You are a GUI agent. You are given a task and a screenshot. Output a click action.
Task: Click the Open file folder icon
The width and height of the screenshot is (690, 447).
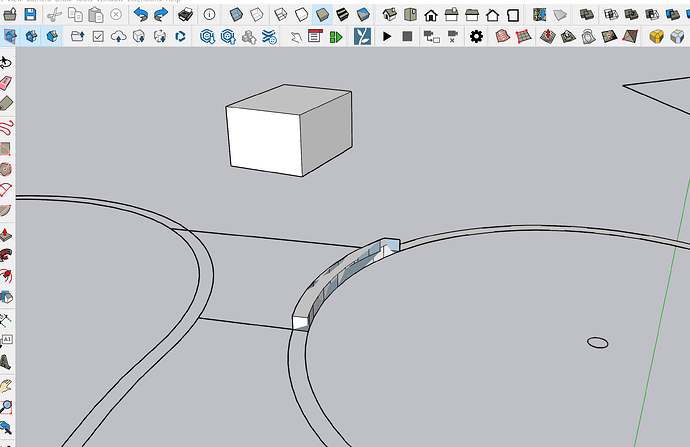(10, 15)
